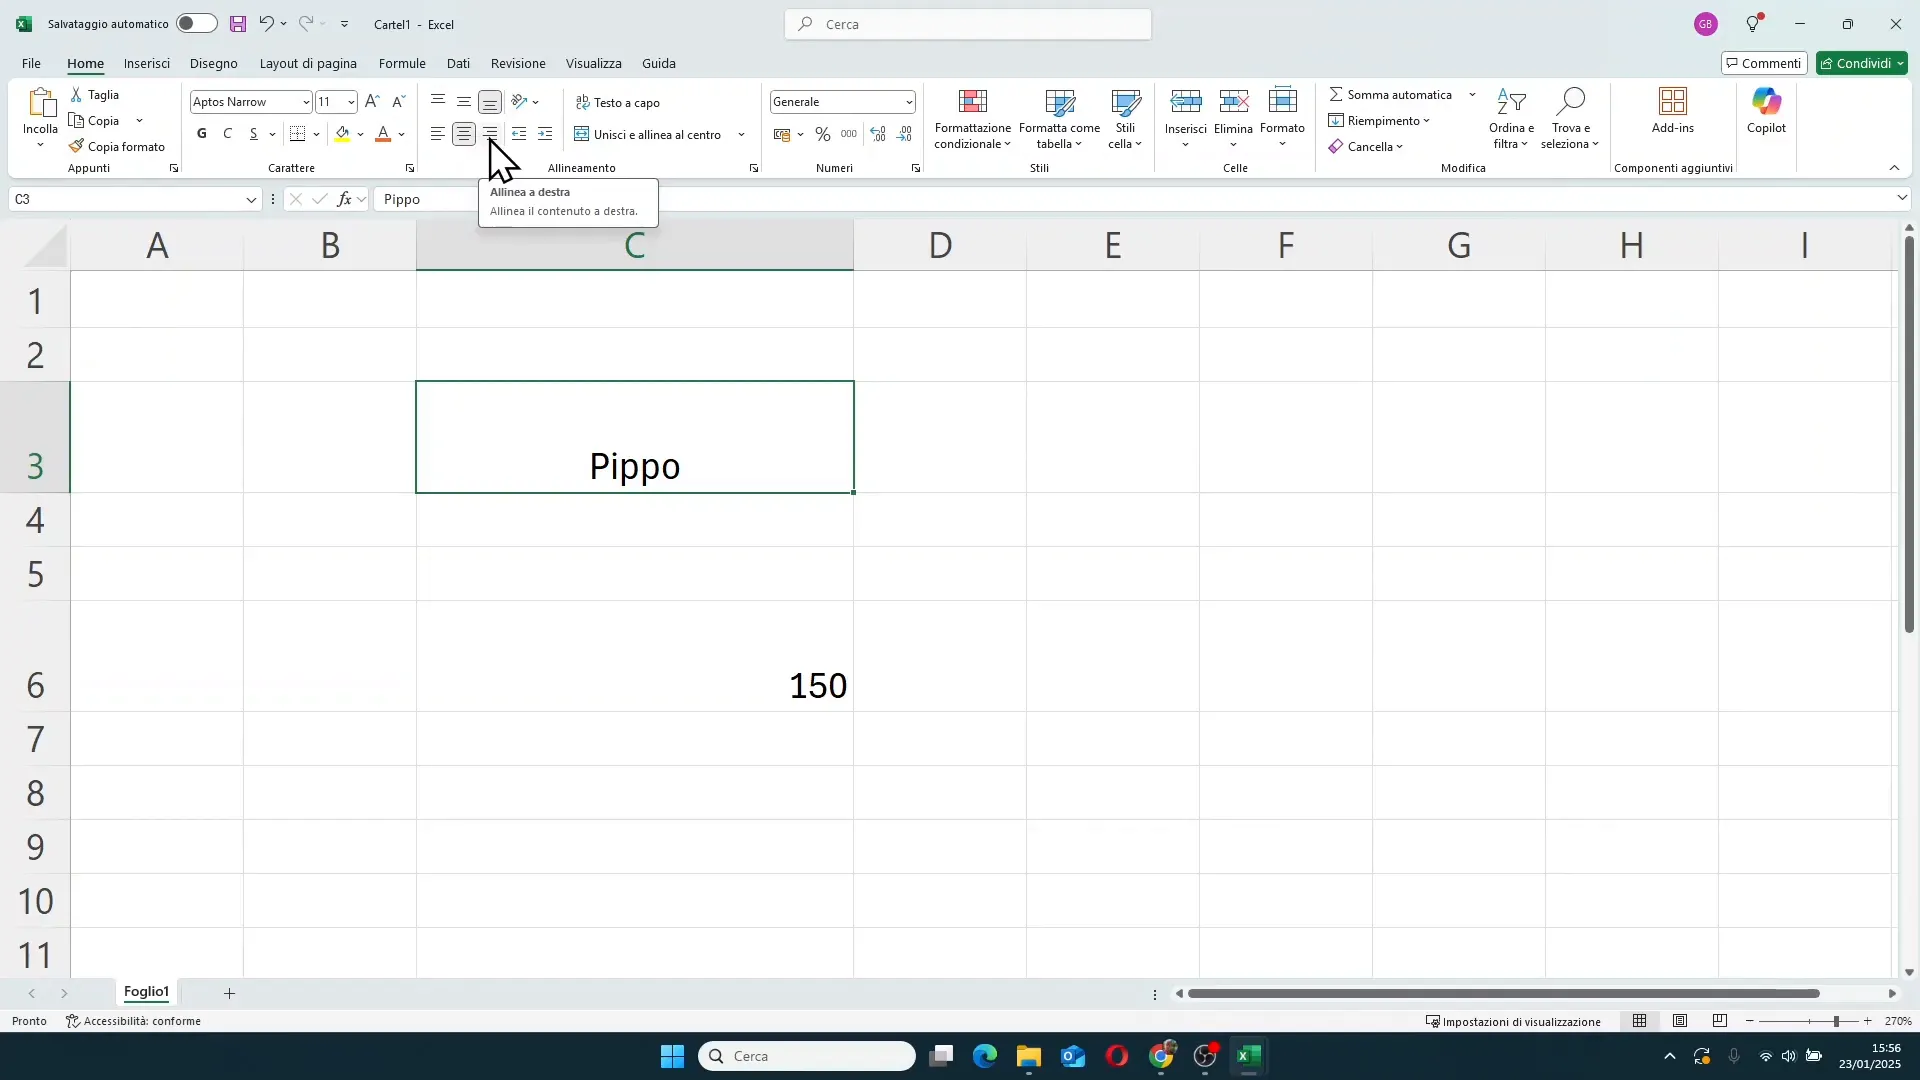Viewport: 1920px width, 1080px height.
Task: Toggle align left
Action: tap(438, 134)
